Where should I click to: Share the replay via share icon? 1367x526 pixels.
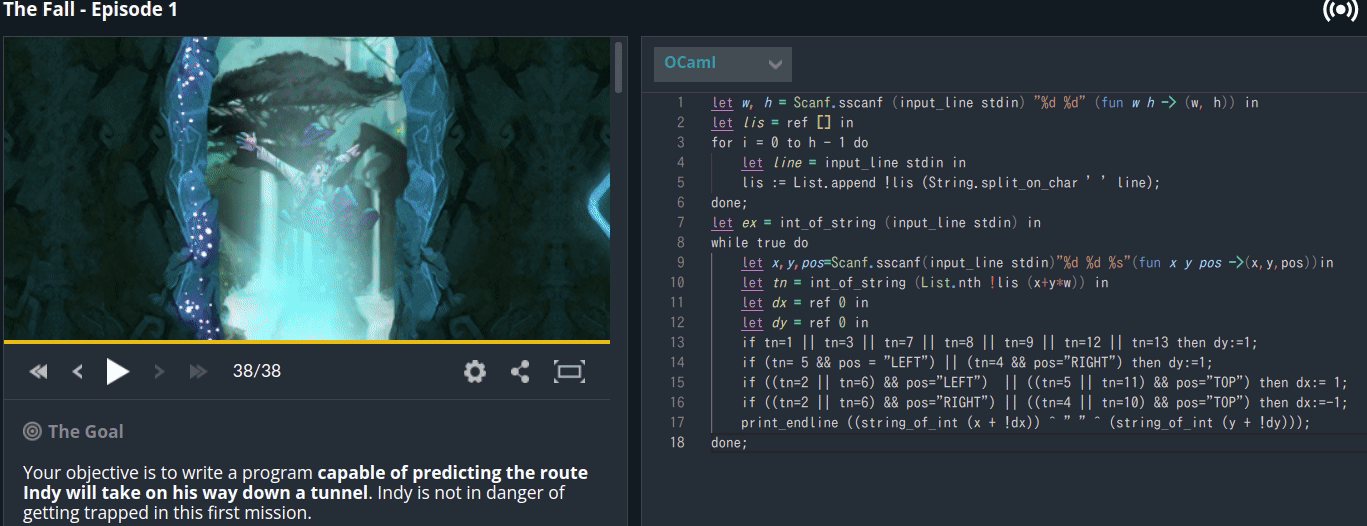520,372
